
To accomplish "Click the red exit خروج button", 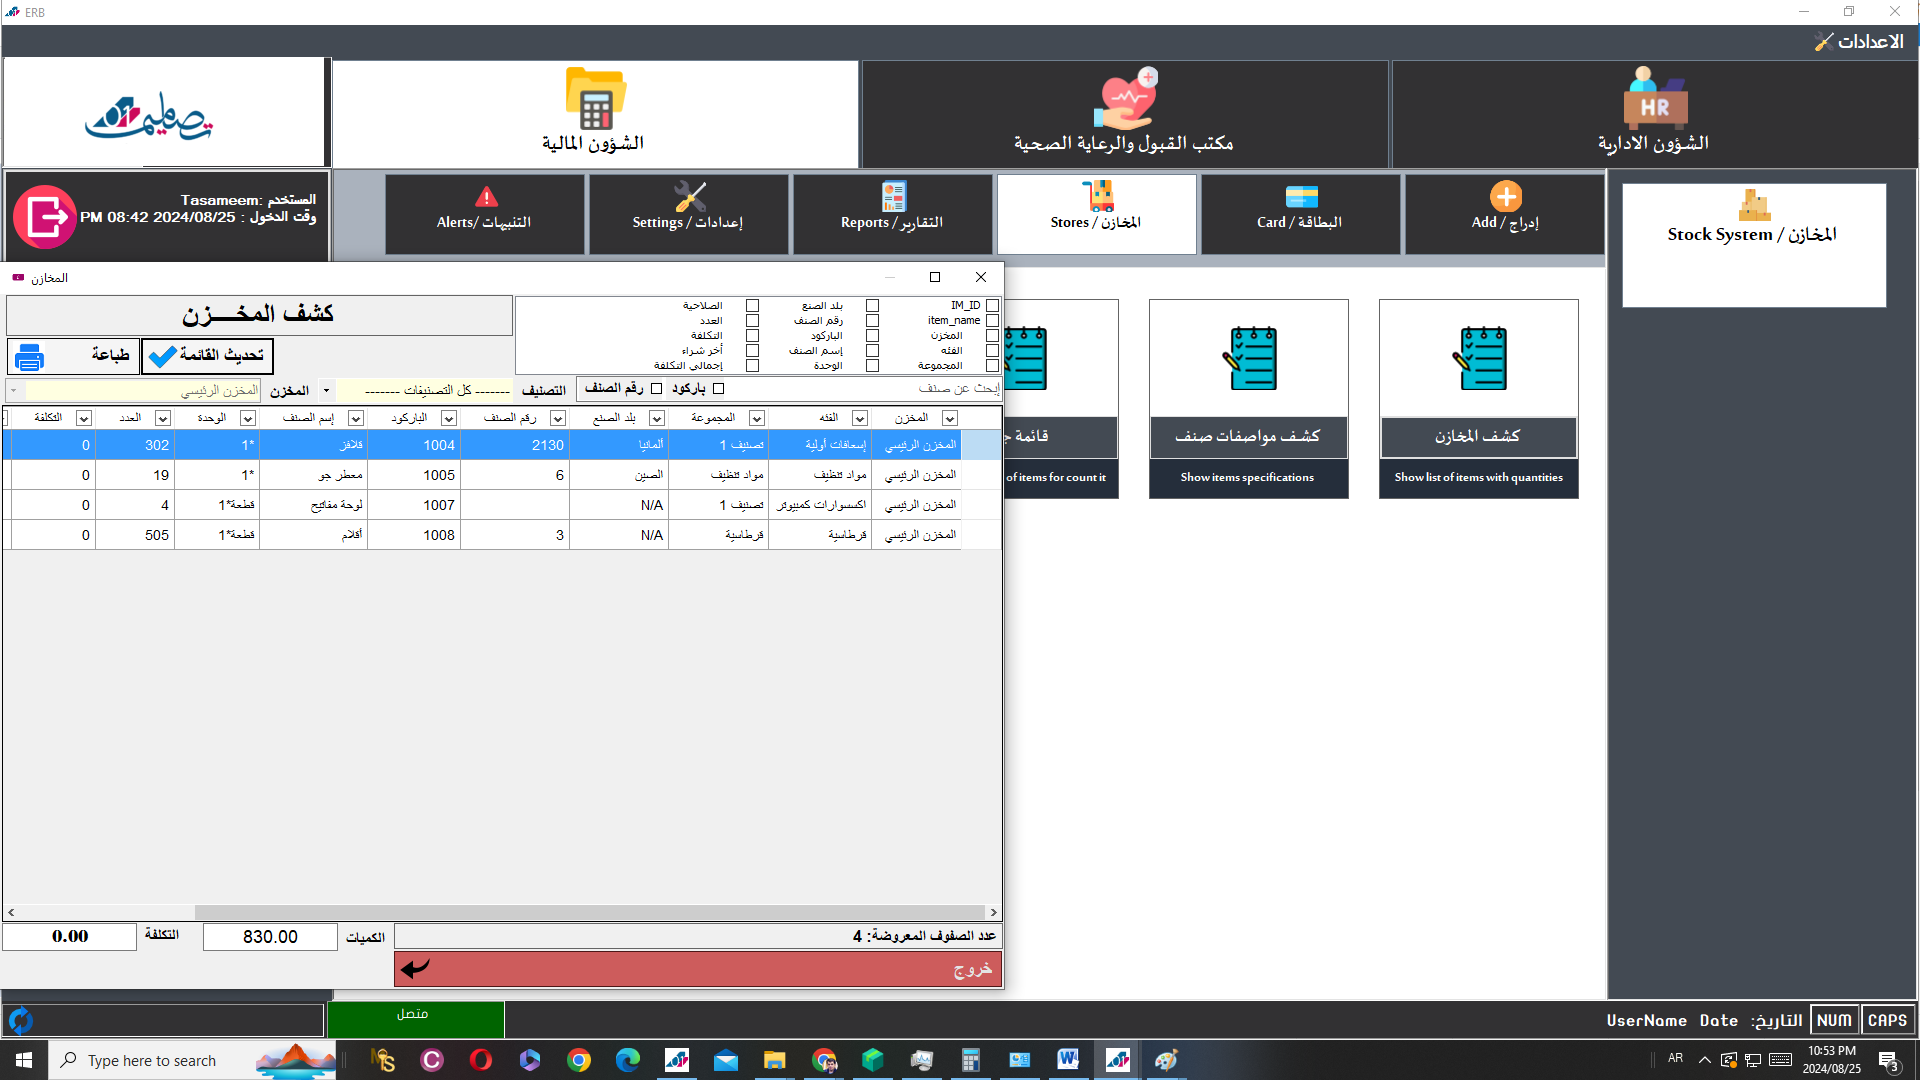I will [x=698, y=969].
